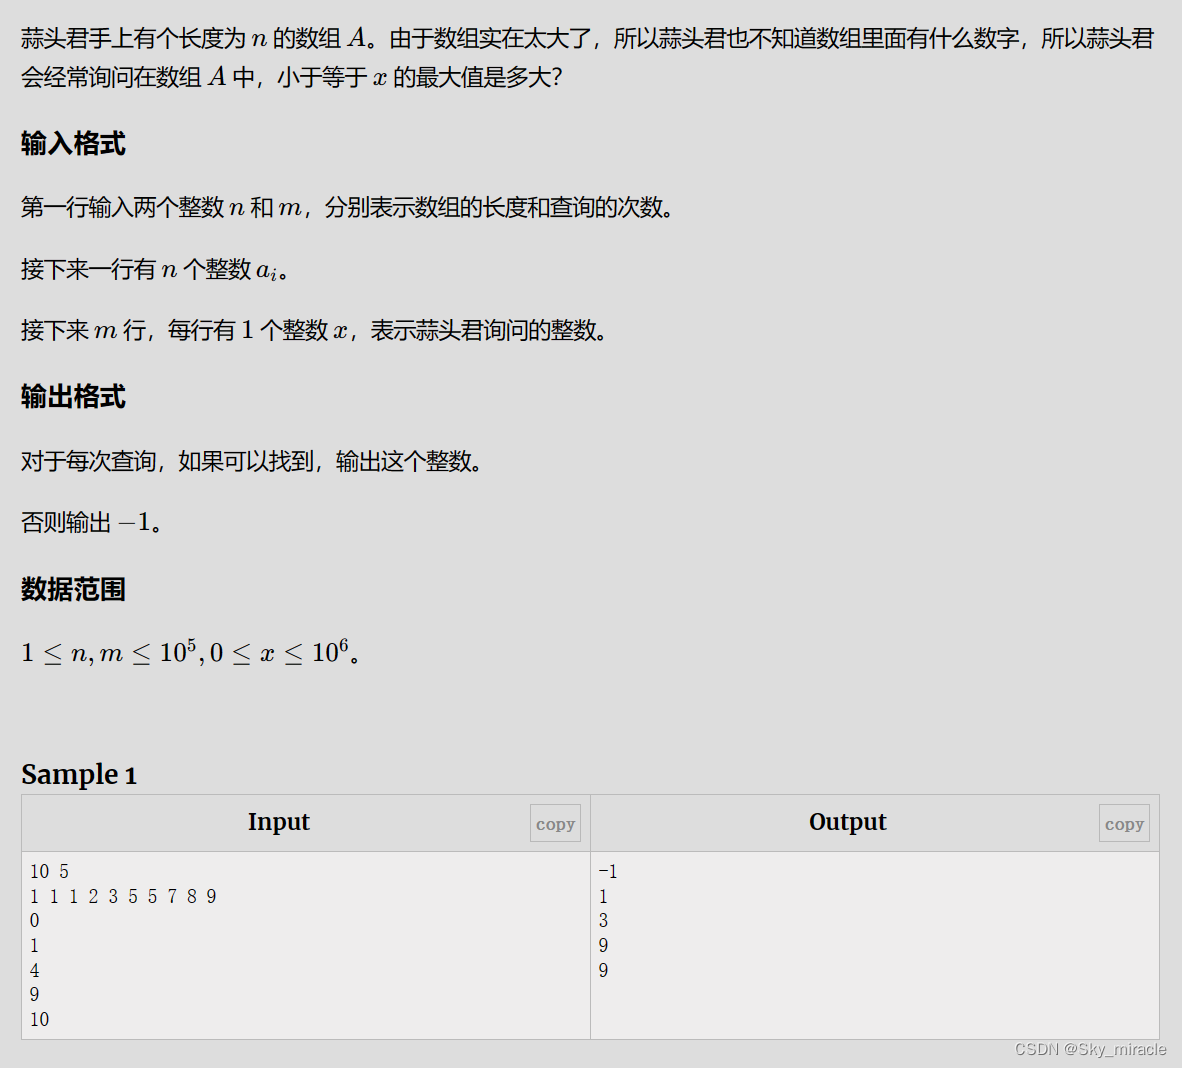Click the Output column header
Image resolution: width=1182 pixels, height=1068 pixels.
(x=847, y=822)
